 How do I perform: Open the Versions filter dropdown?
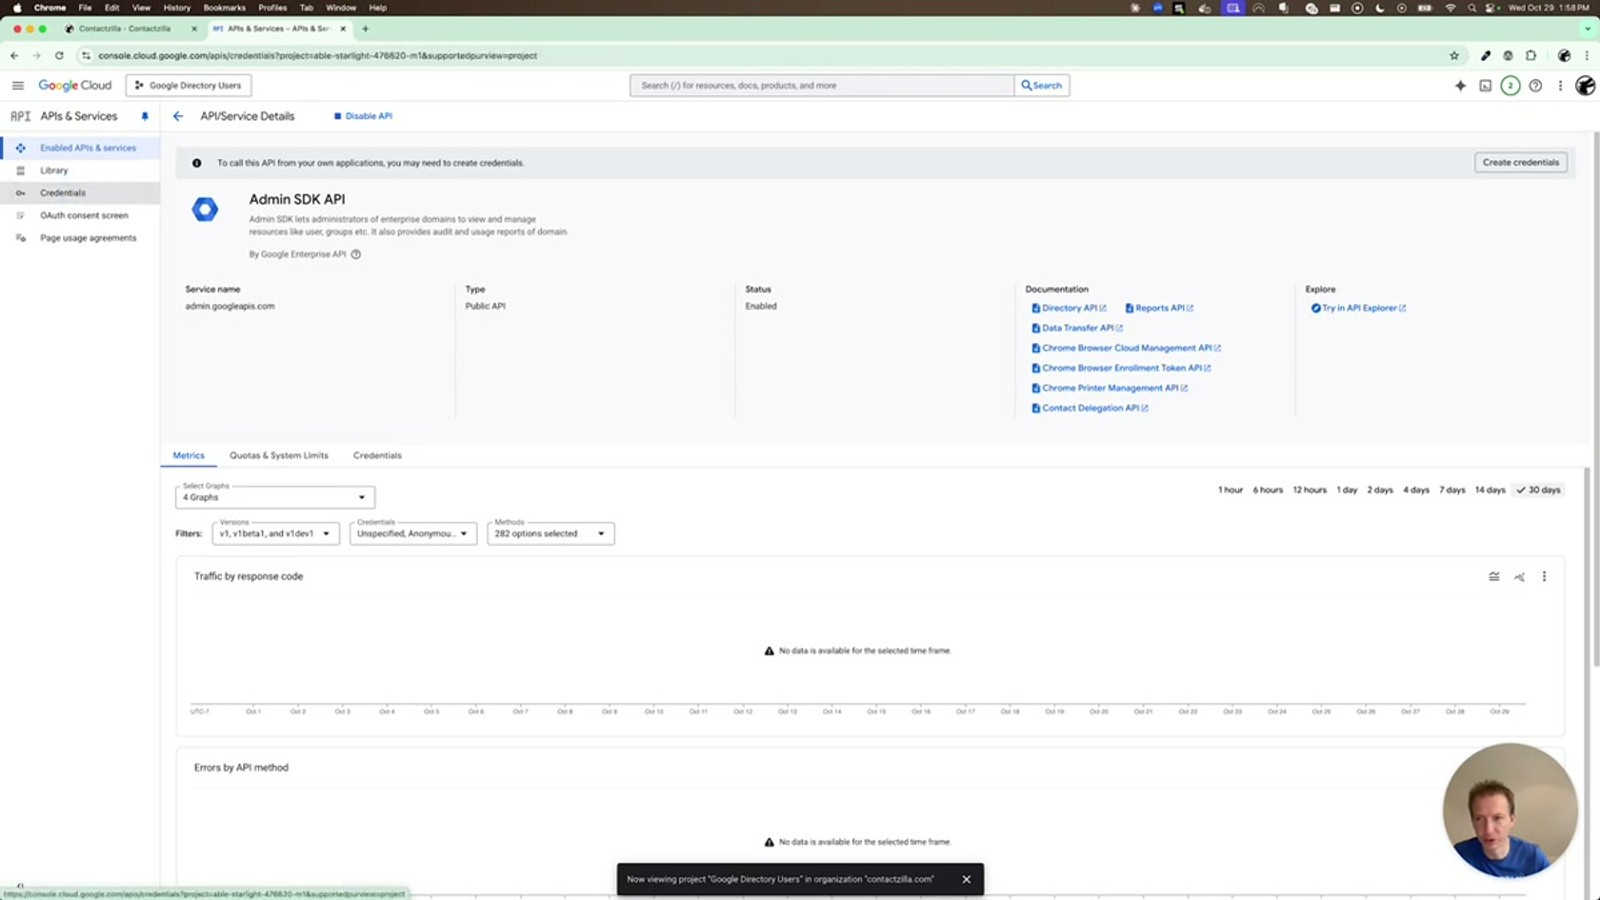click(x=275, y=534)
